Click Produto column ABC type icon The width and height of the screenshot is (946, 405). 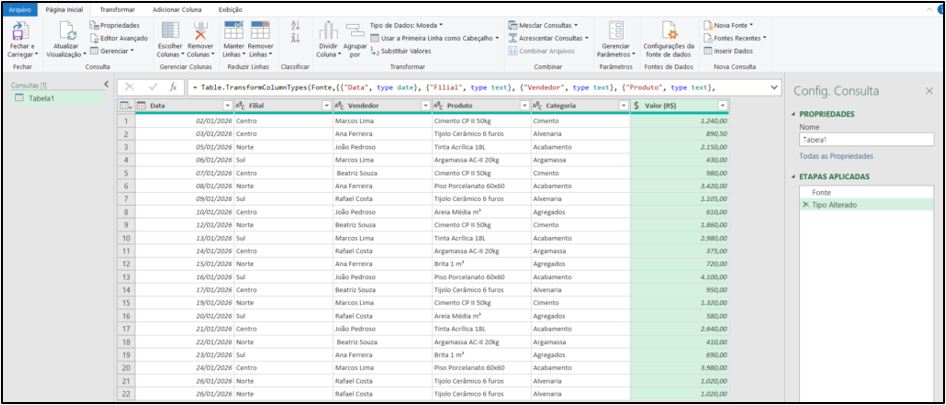438,106
